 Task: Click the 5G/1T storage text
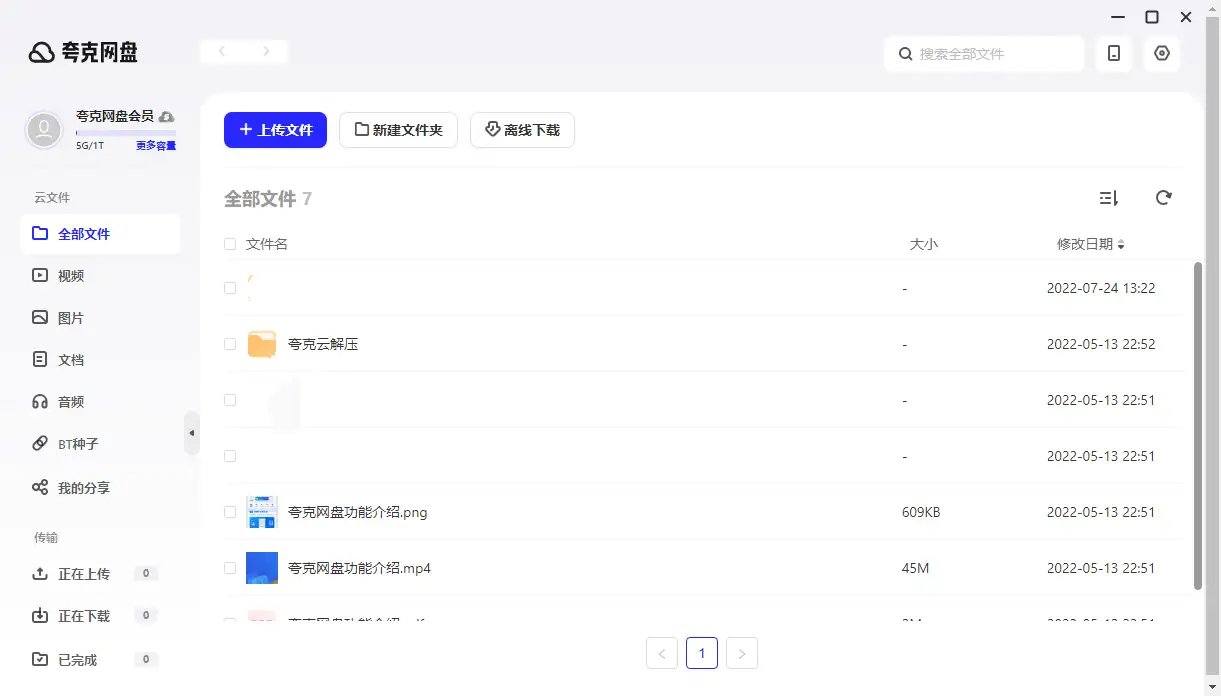(90, 146)
